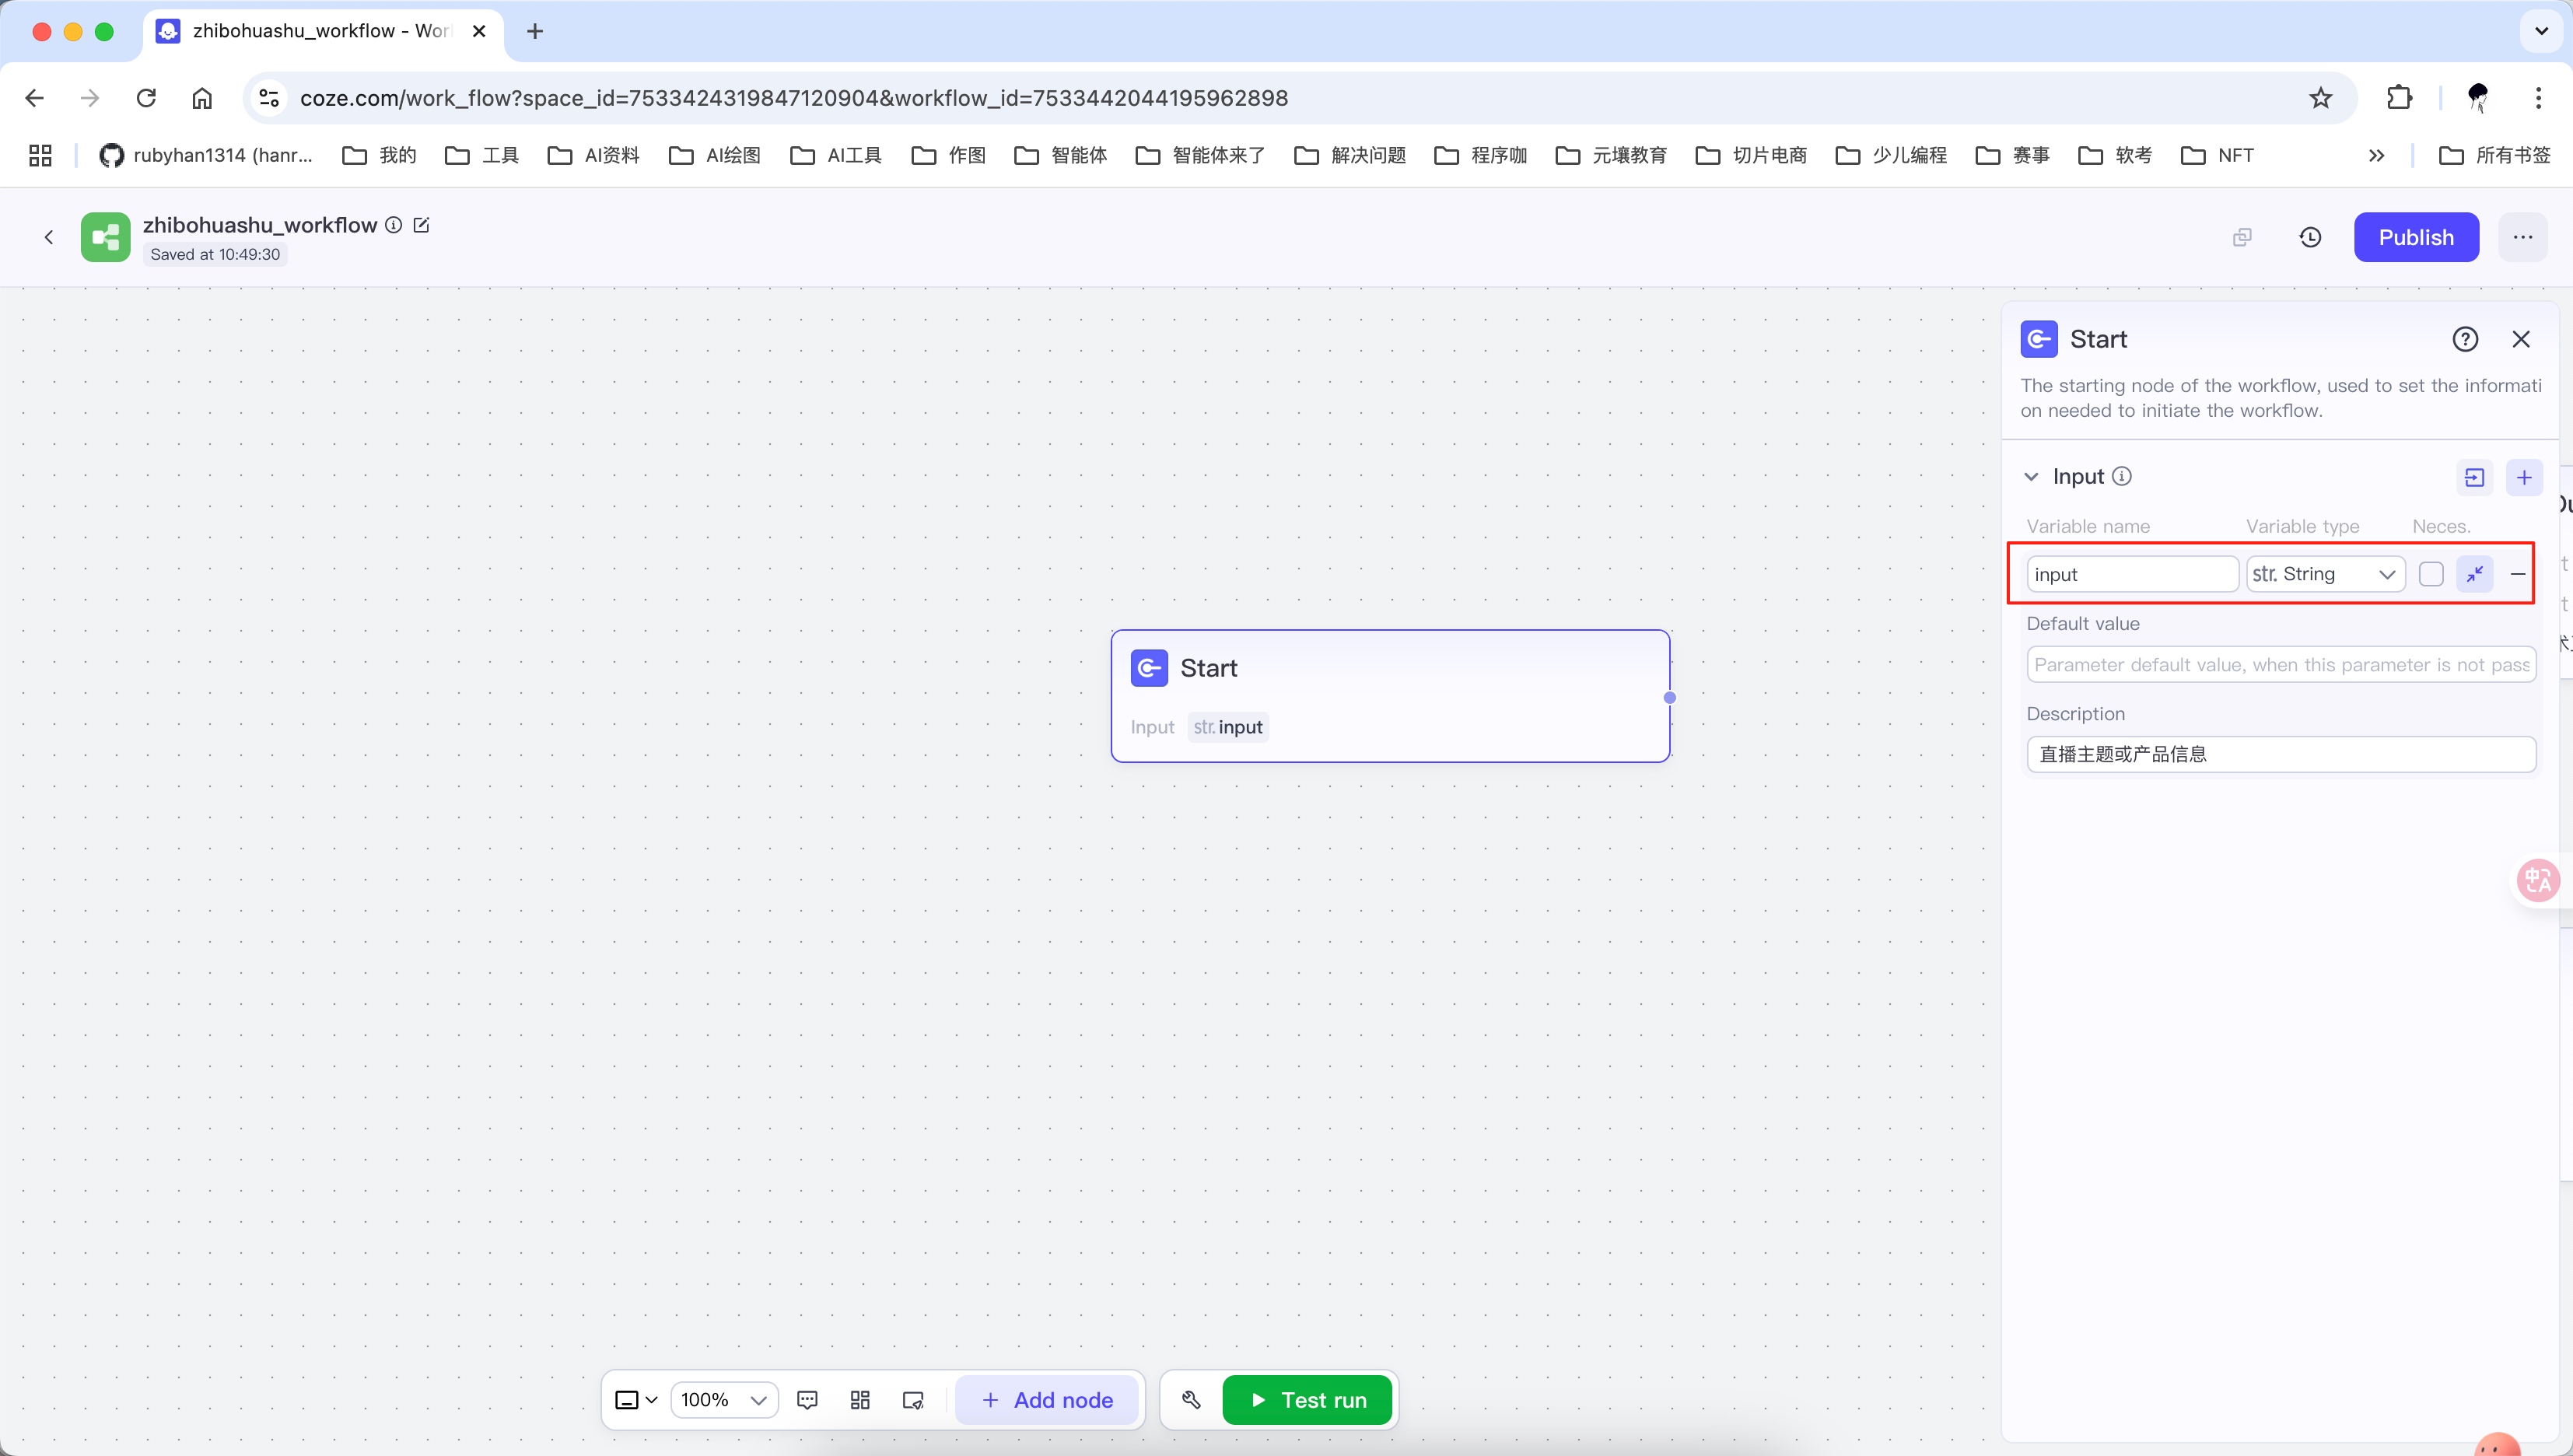Screen dimensions: 2573x1456
Task: Open the comment tool in bottom toolbar
Action: tap(807, 1400)
